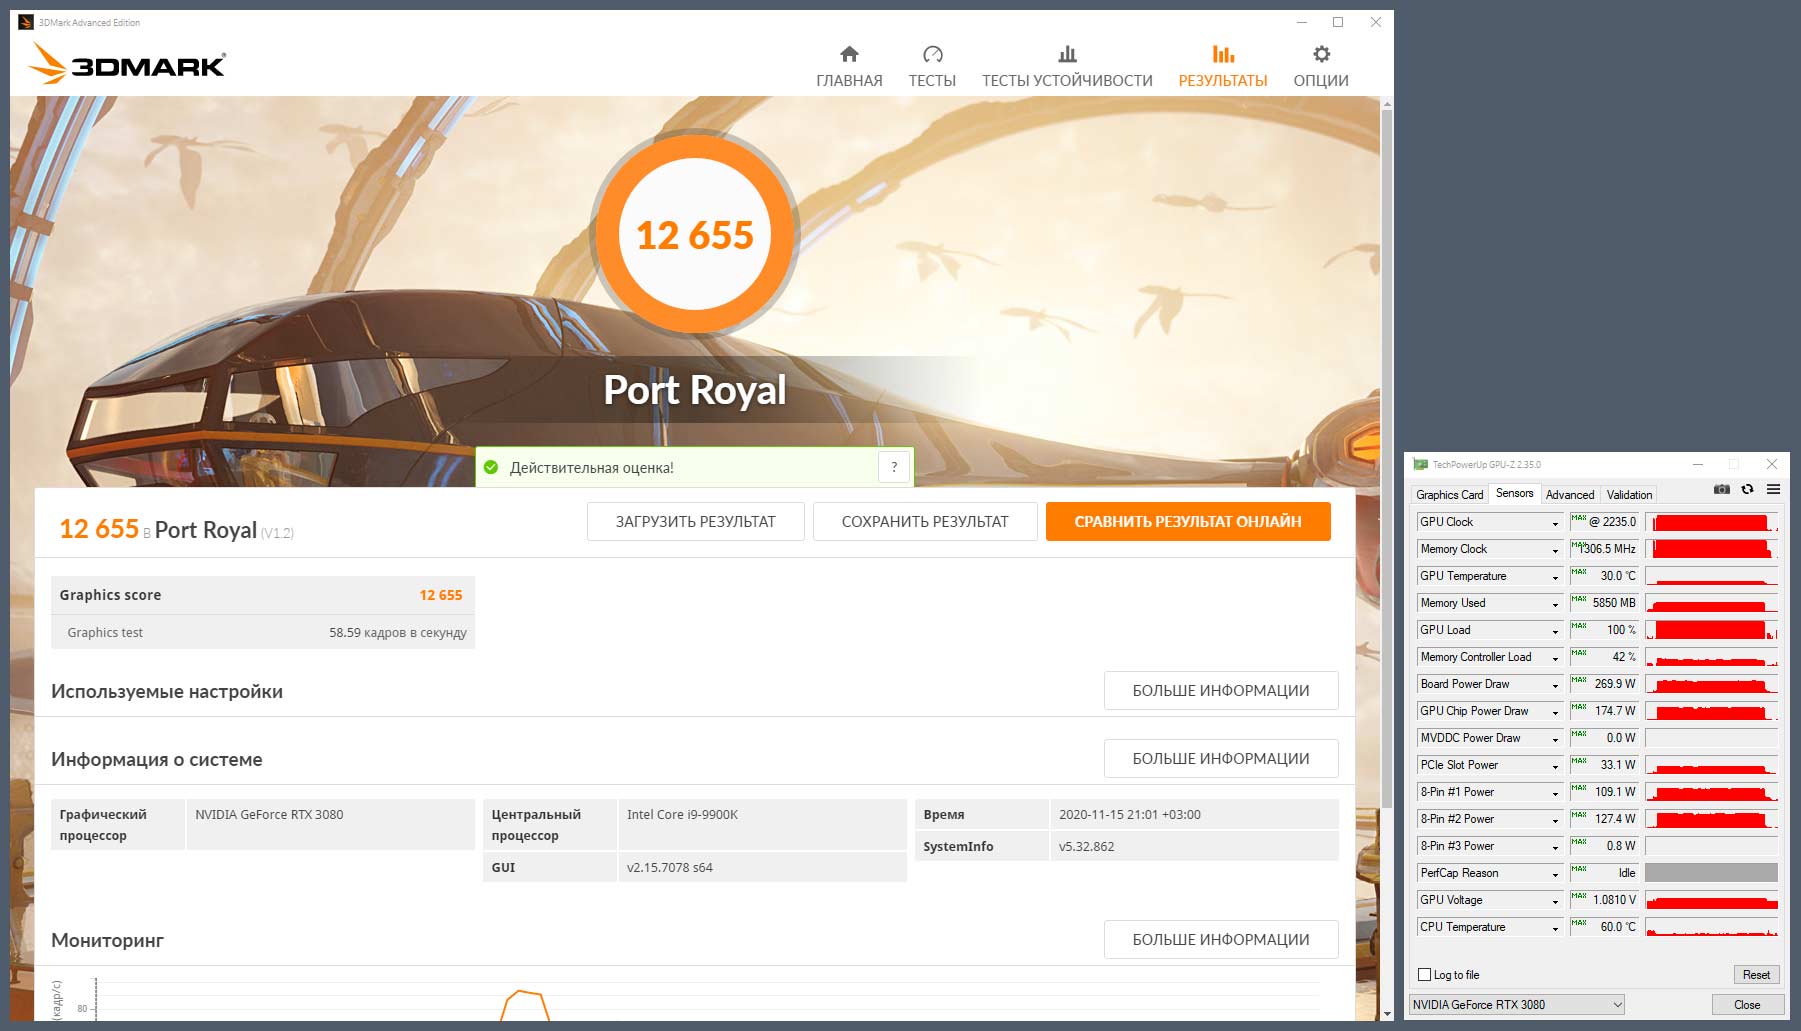Screen dimensions: 1801x1031
Task: Go to the ГЛАВНАЯ home section
Action: point(849,67)
